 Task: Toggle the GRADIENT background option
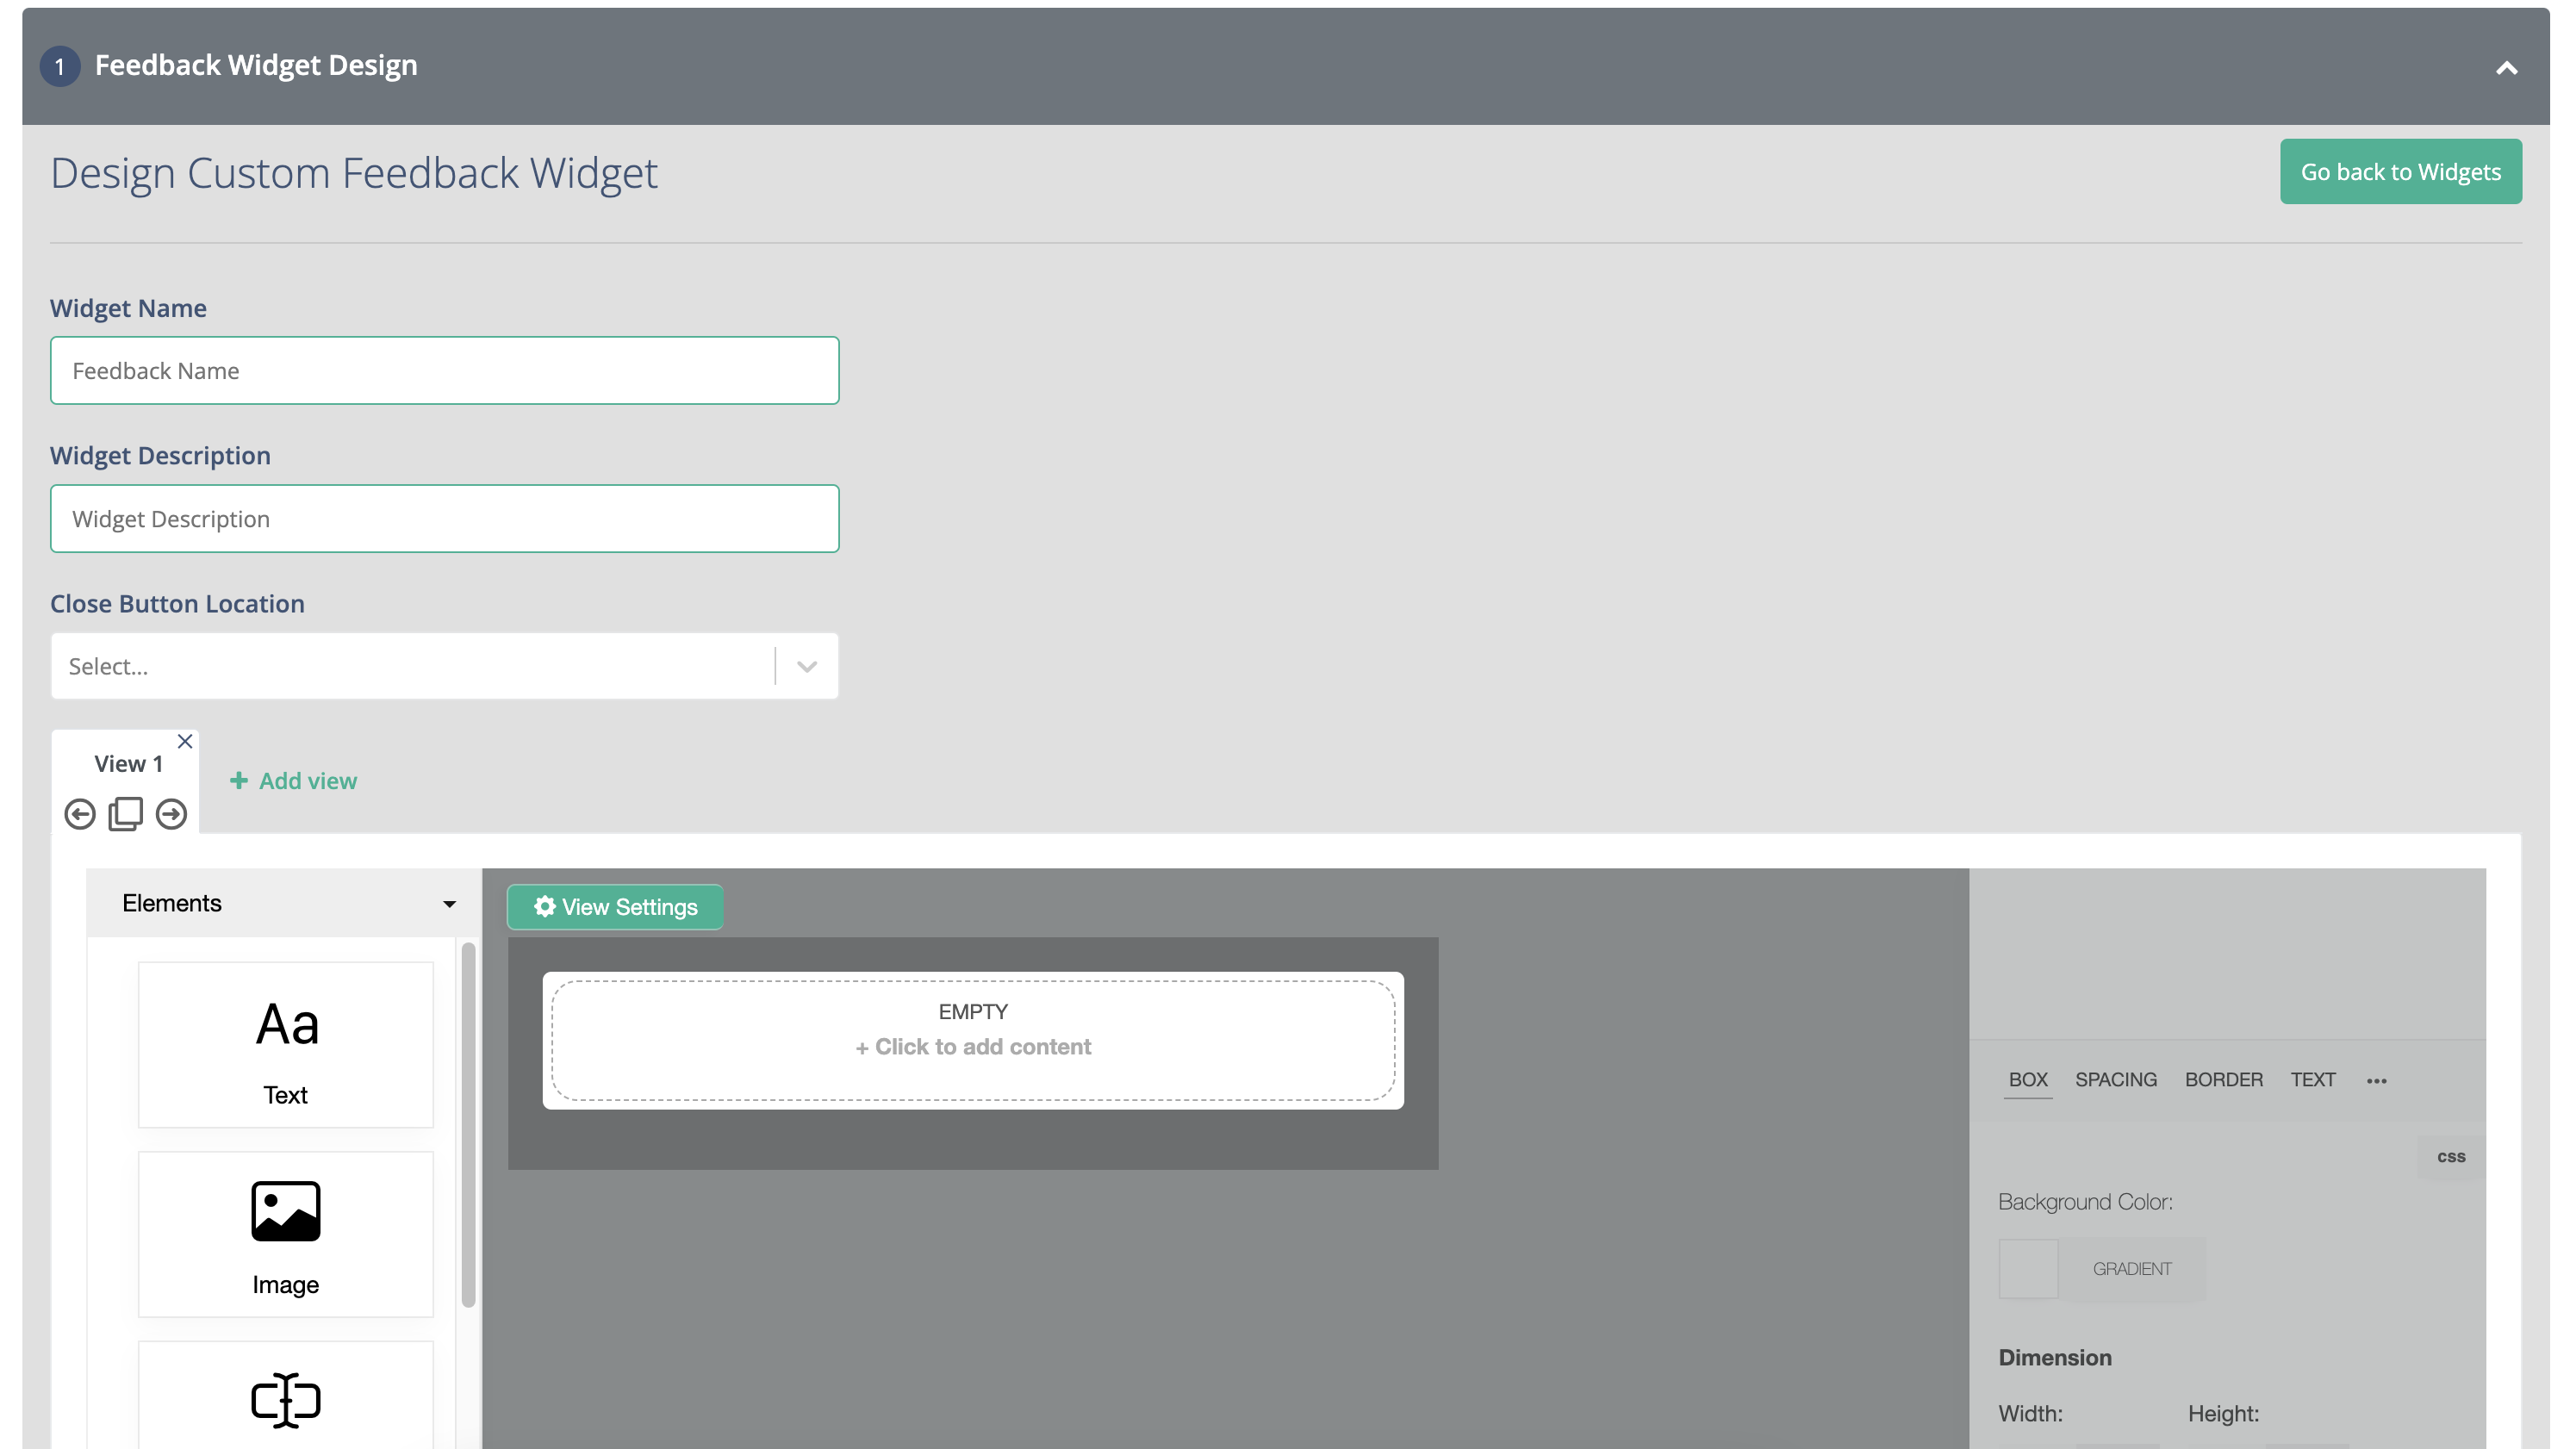pos(2132,1269)
